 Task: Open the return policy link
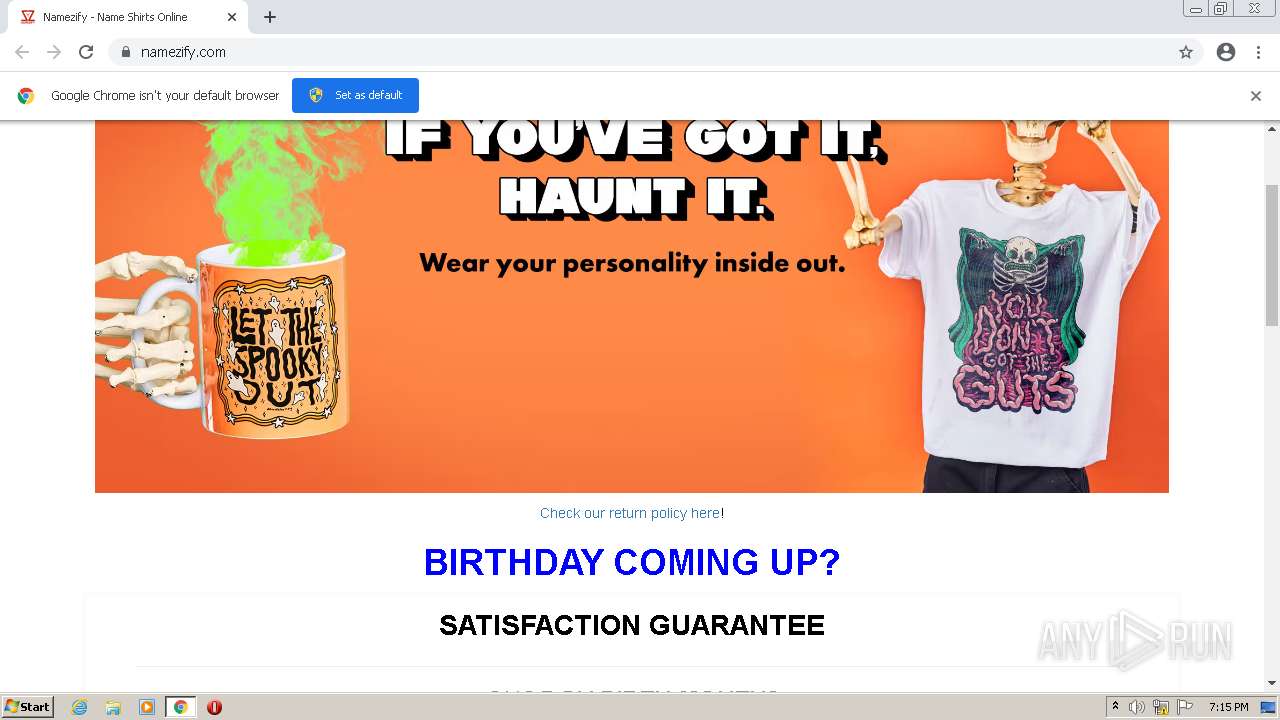tap(630, 513)
